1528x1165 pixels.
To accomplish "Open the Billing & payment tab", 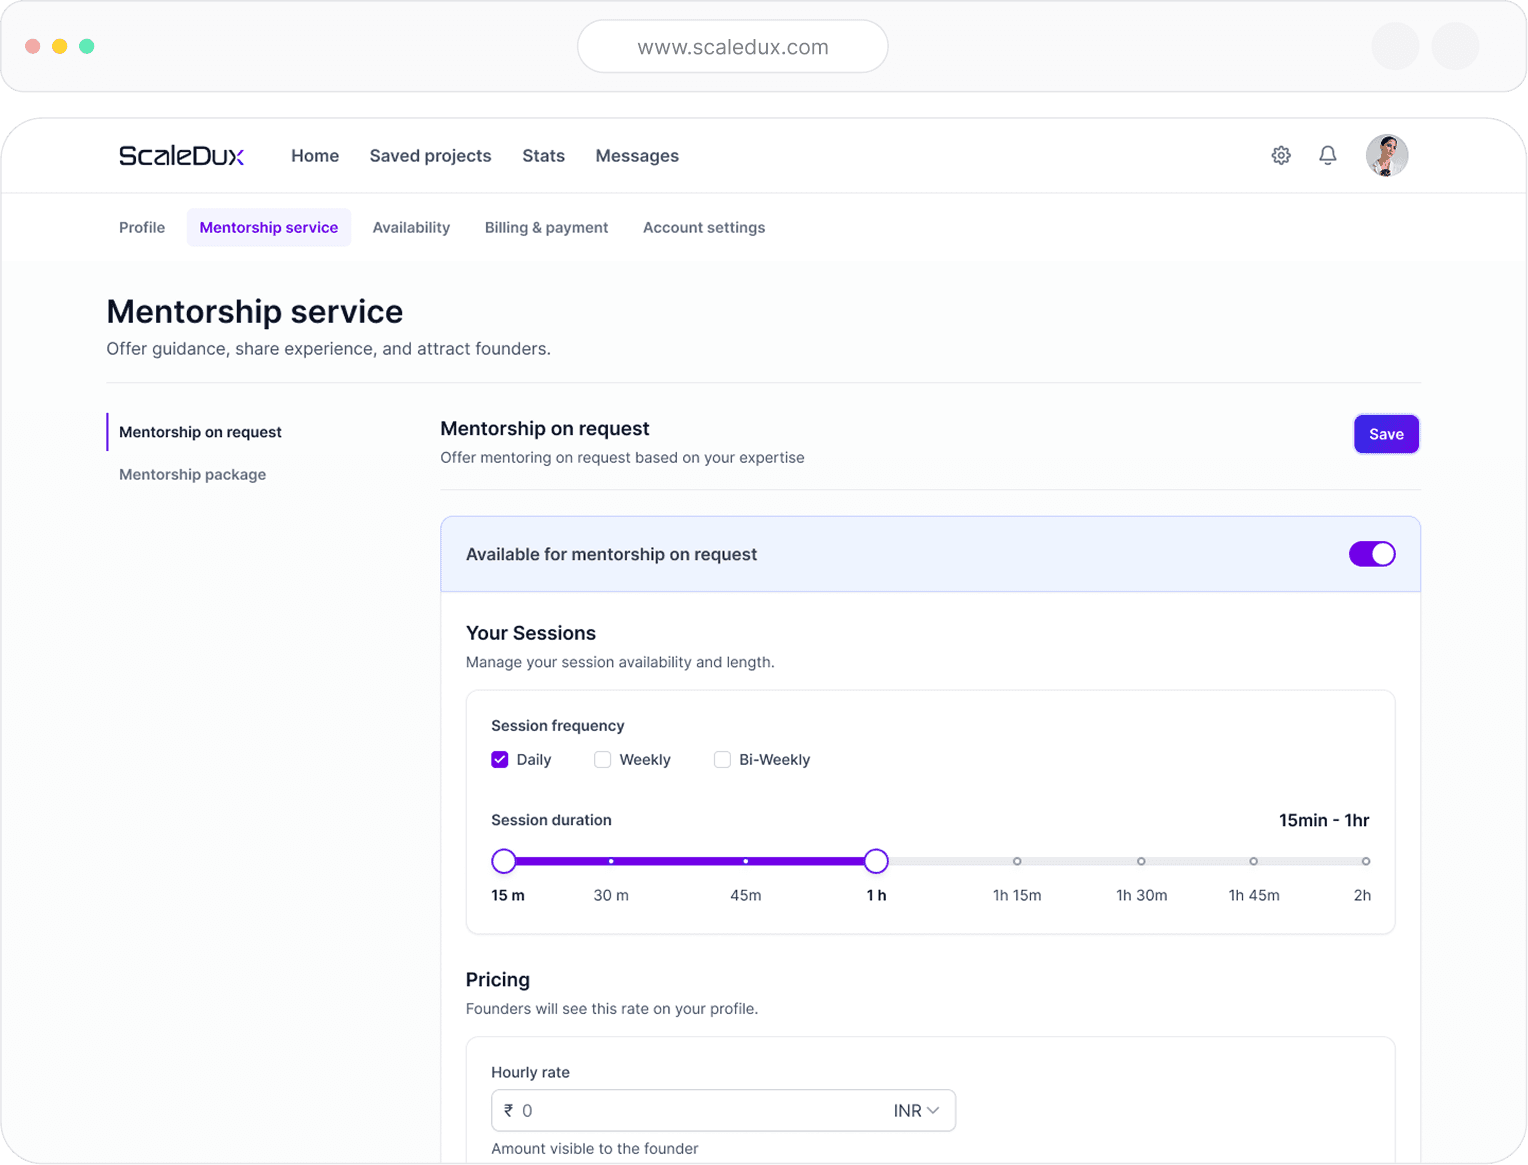I will 546,227.
